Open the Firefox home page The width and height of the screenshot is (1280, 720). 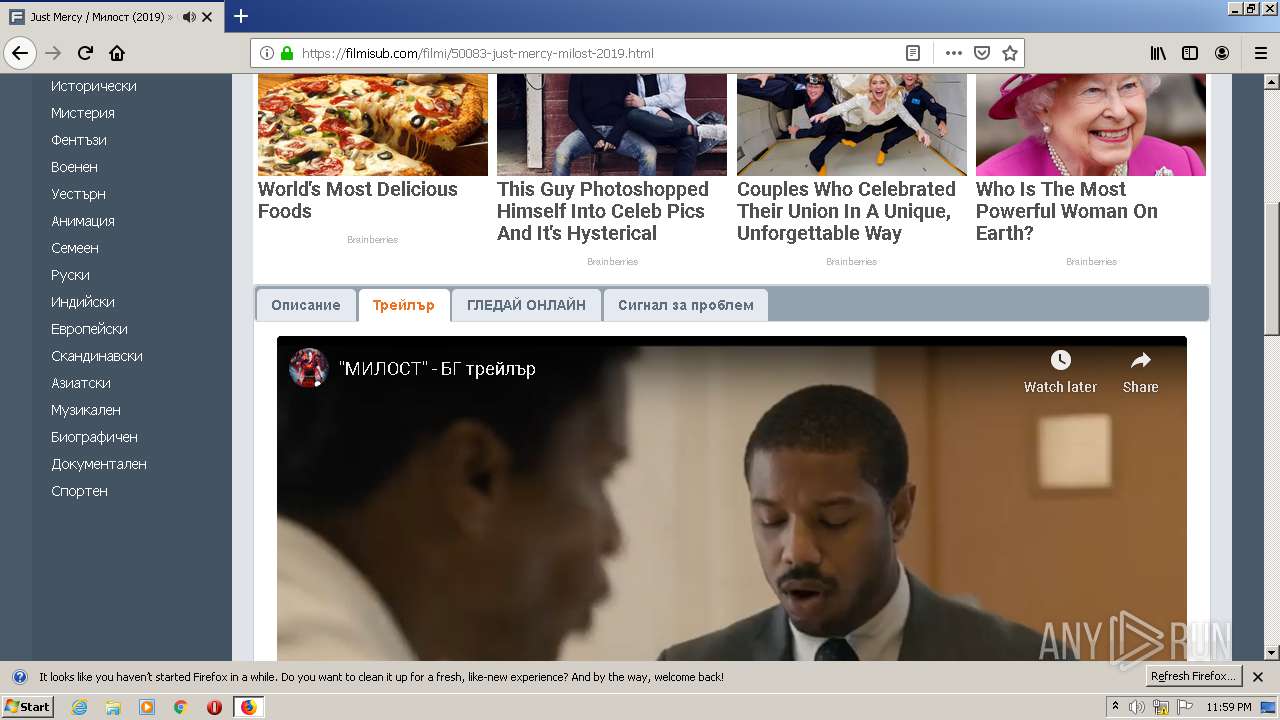pos(117,53)
